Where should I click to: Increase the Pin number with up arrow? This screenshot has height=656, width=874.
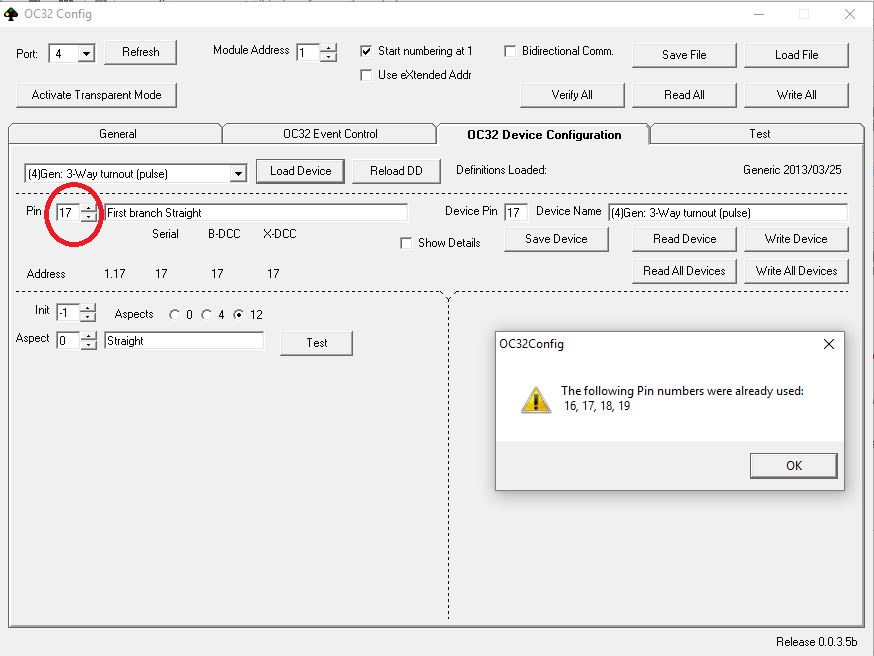89,208
